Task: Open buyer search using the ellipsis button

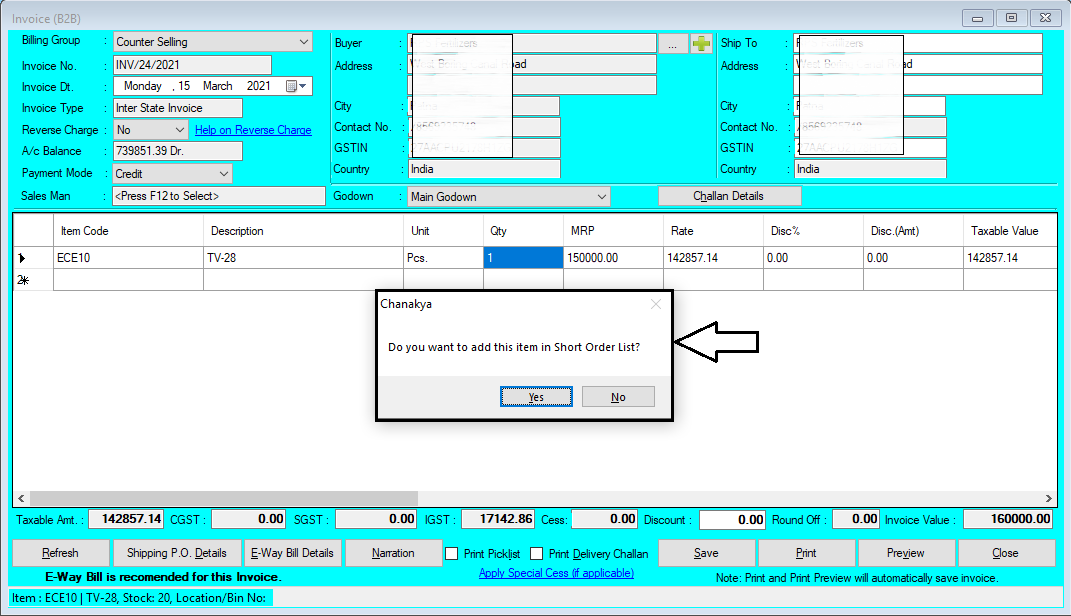Action: click(x=673, y=43)
